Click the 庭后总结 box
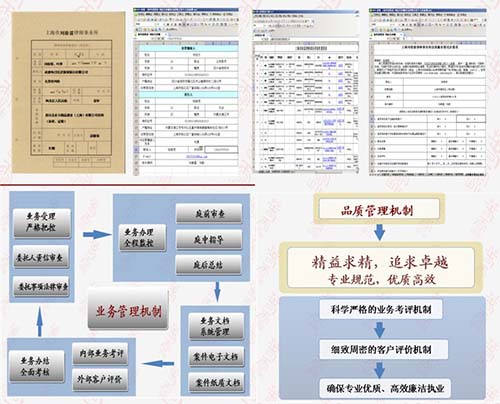This screenshot has height=404, width=500. (209, 265)
